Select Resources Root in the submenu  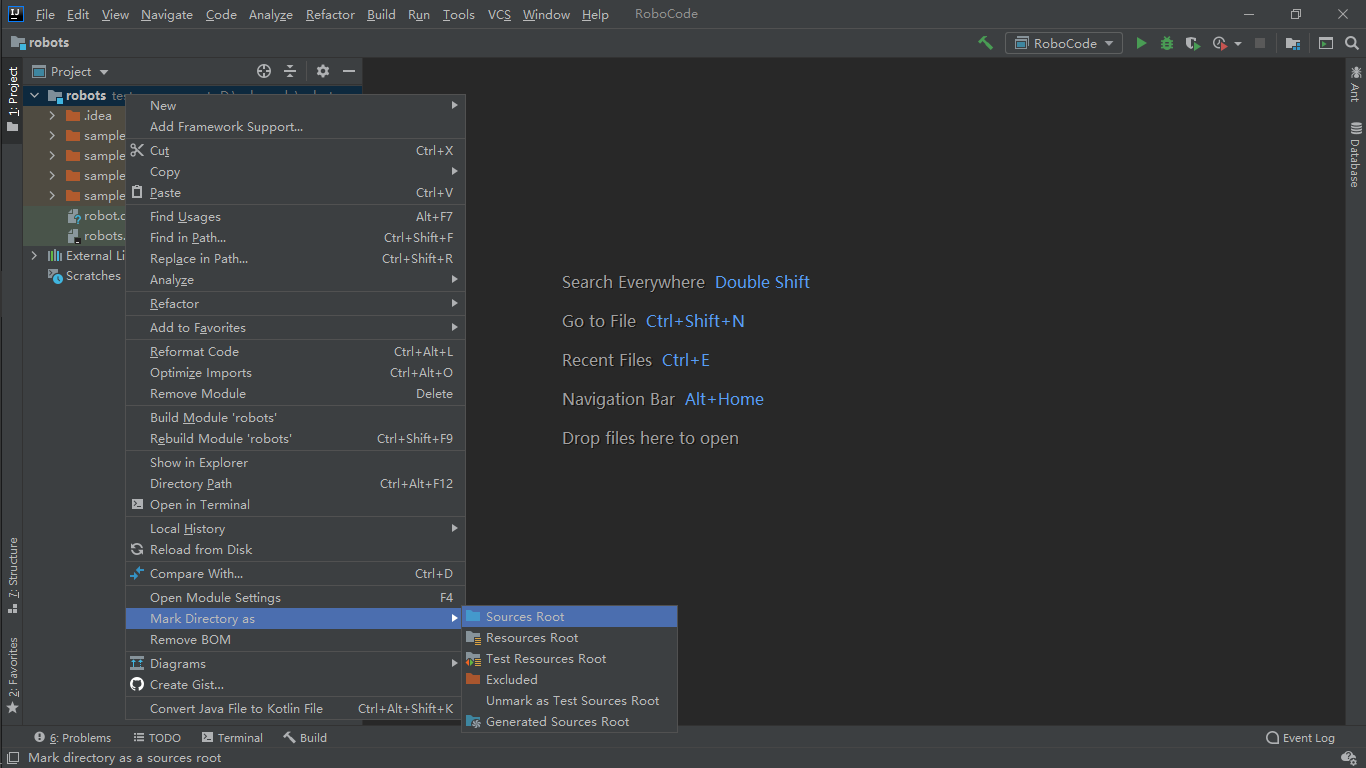point(570,638)
